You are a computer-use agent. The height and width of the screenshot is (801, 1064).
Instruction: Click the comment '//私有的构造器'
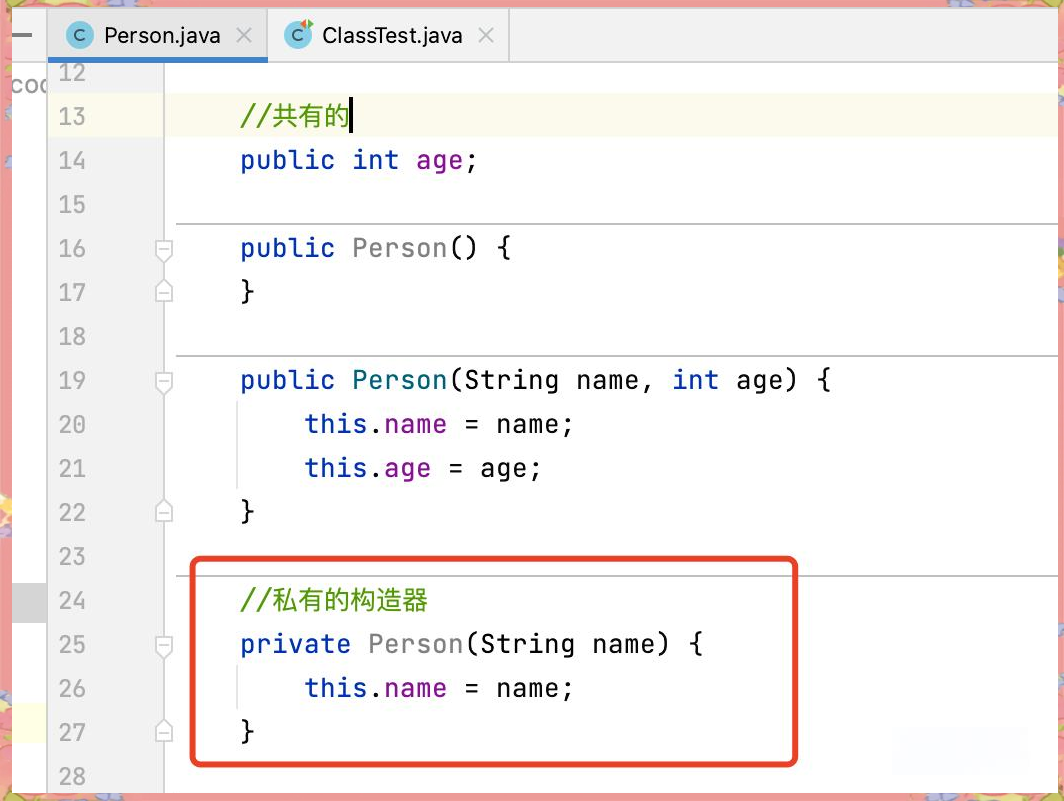(334, 600)
